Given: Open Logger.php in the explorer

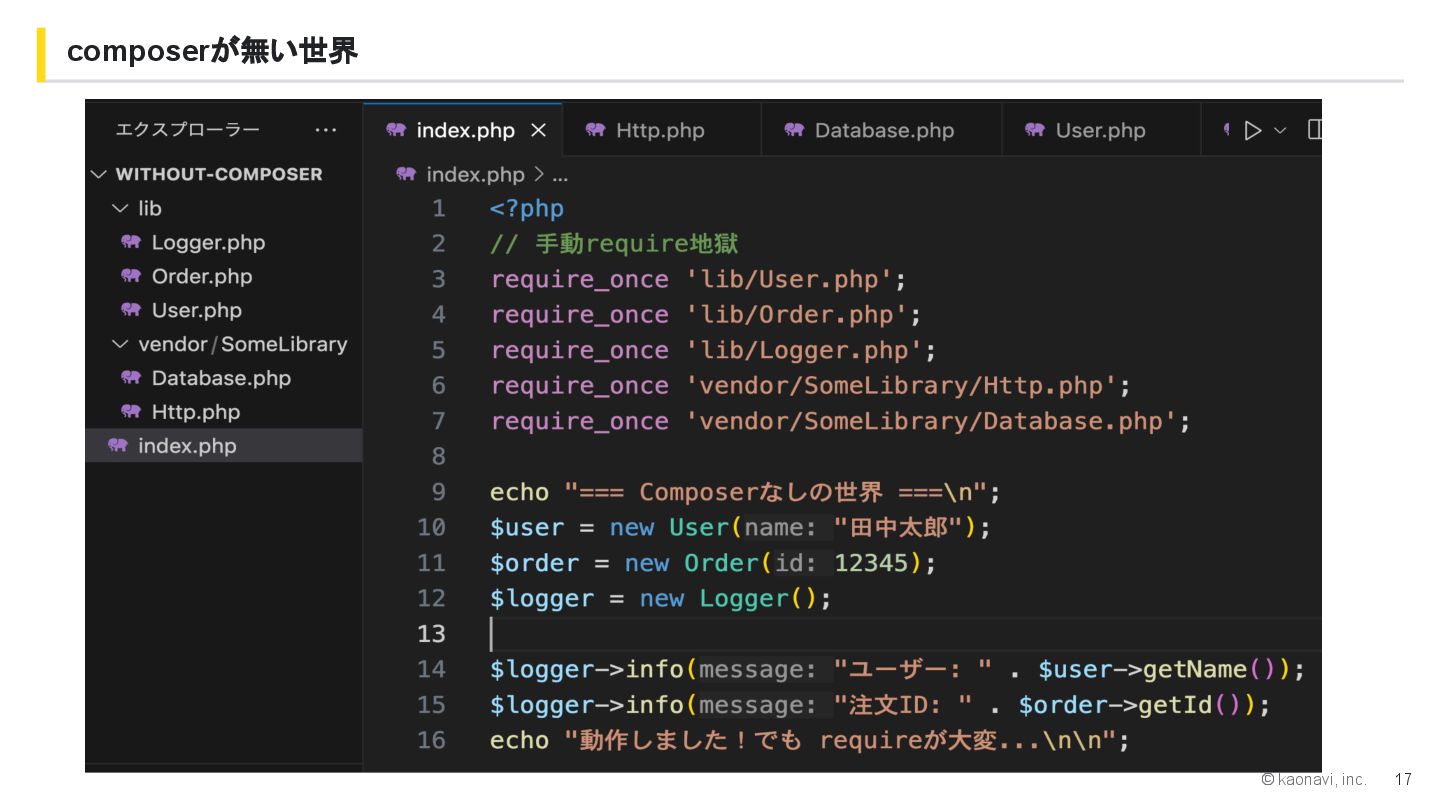Looking at the screenshot, I should [x=208, y=242].
